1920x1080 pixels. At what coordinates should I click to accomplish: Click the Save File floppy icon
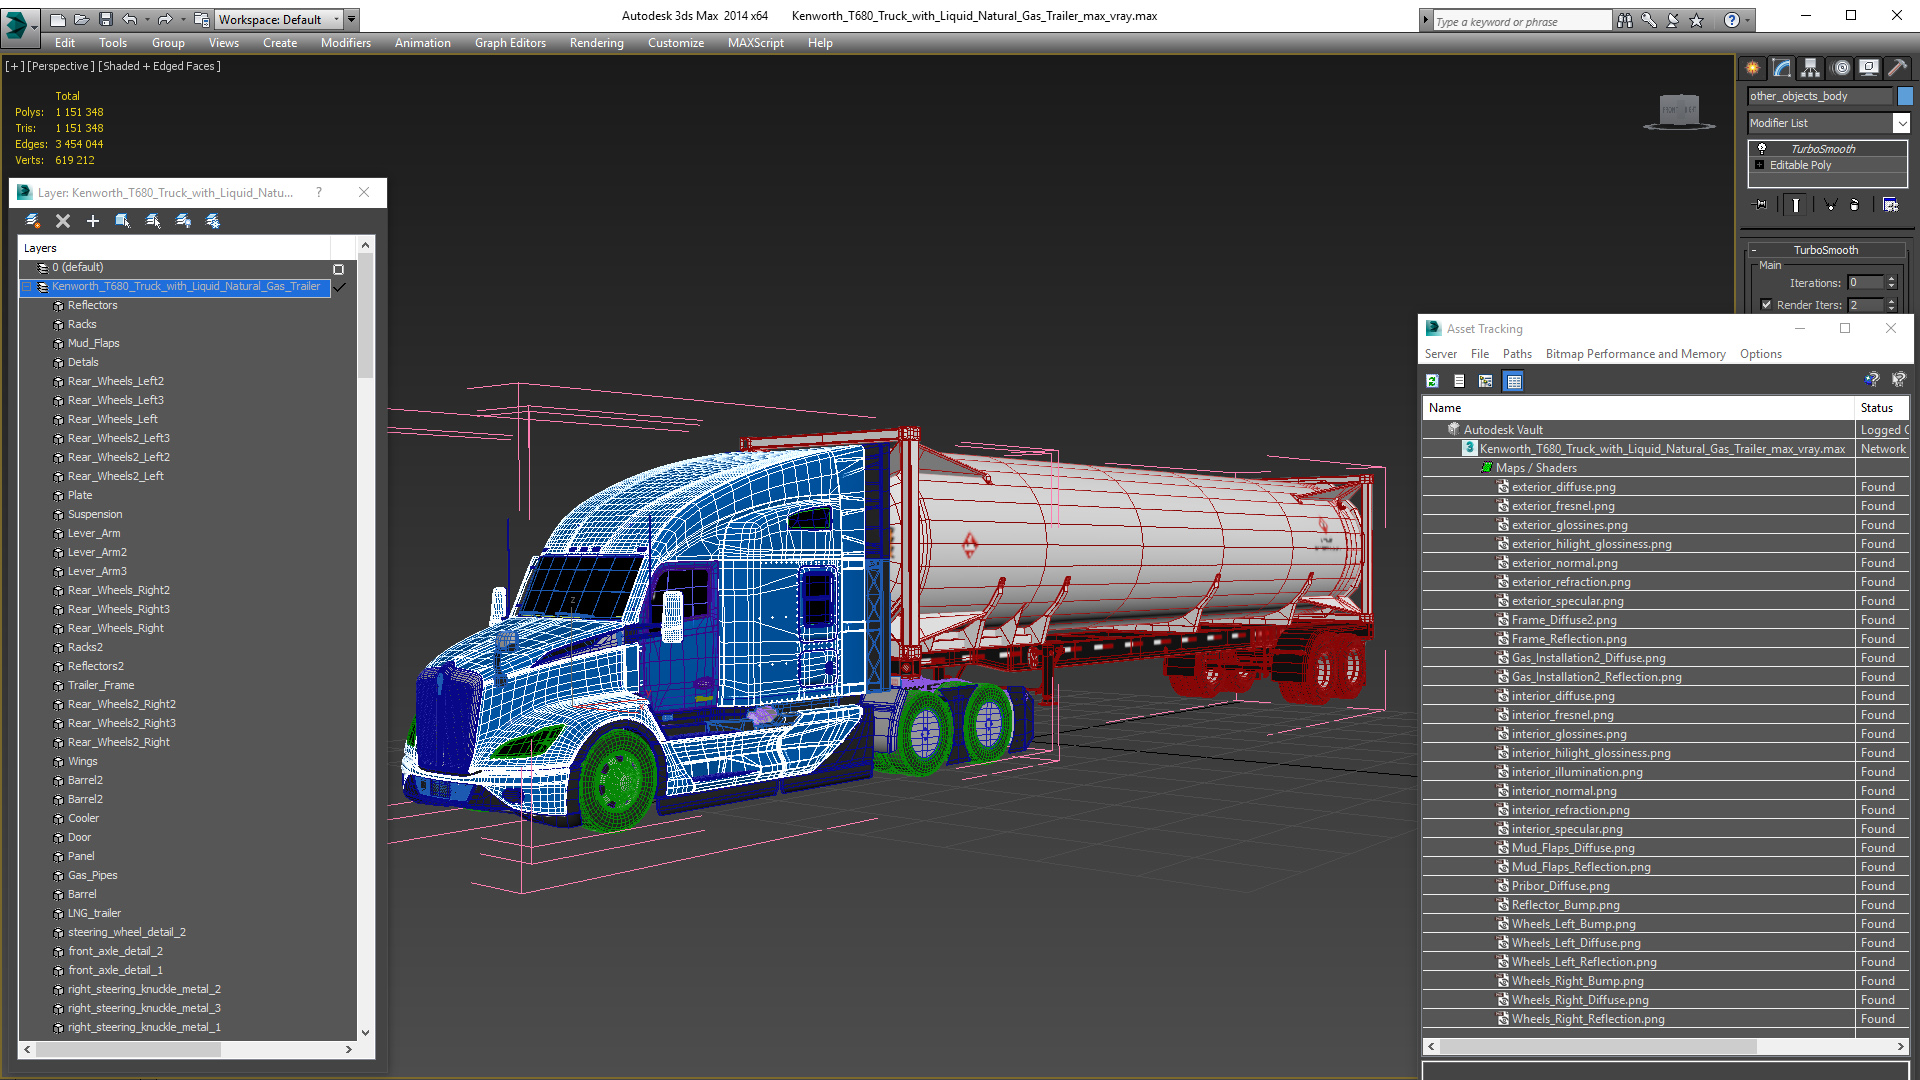(105, 19)
